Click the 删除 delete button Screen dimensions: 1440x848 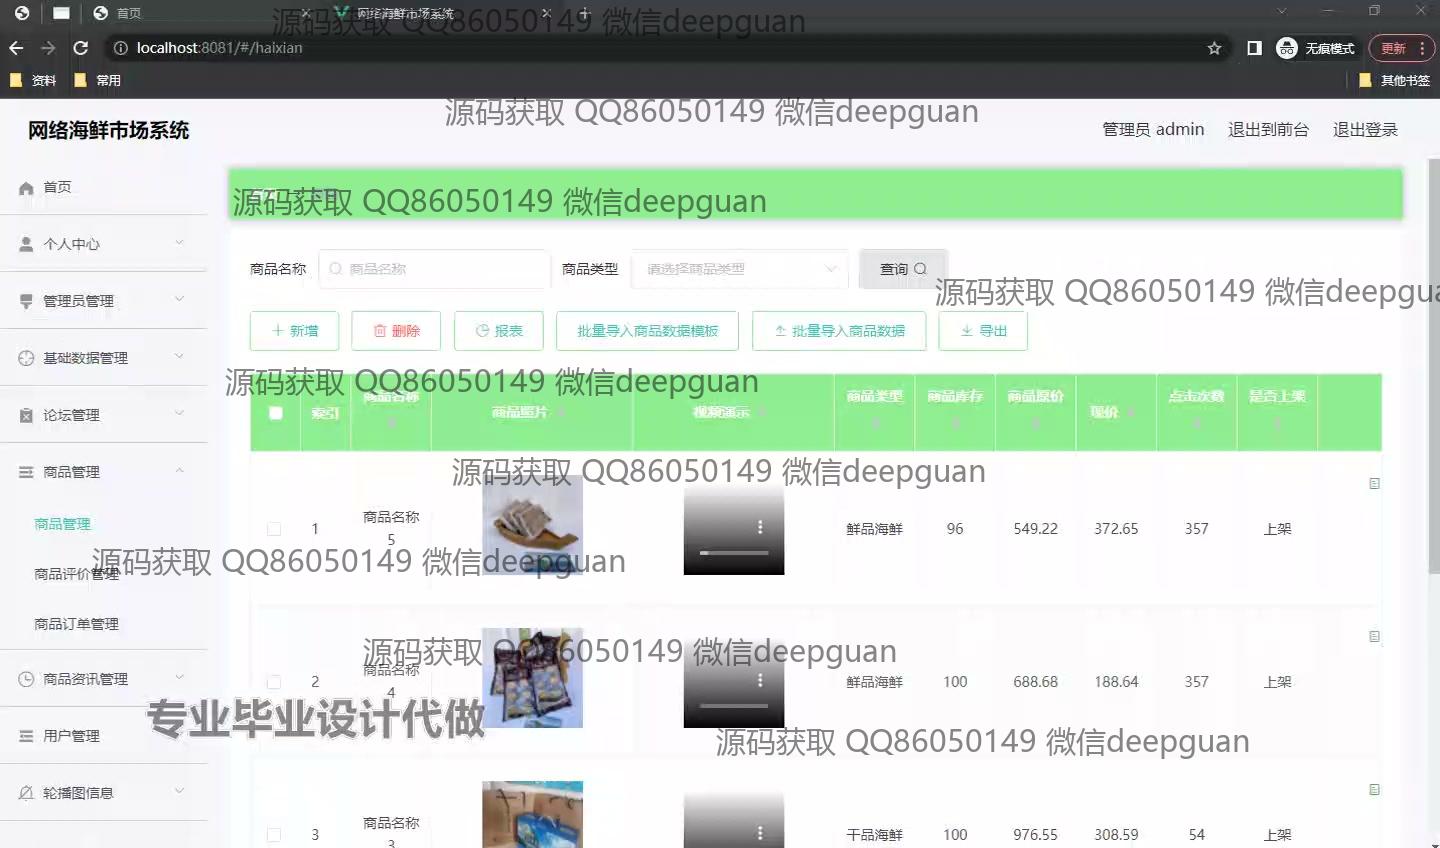[396, 331]
